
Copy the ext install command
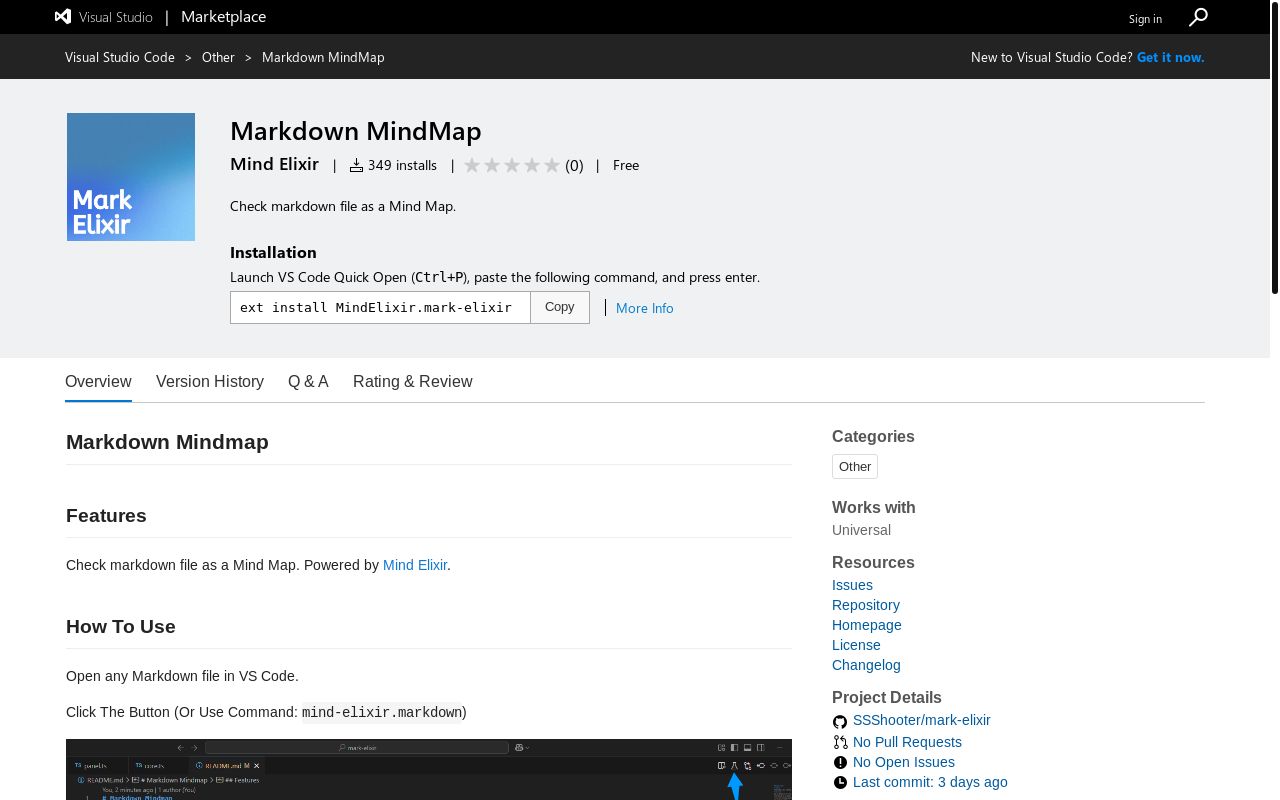(x=559, y=306)
